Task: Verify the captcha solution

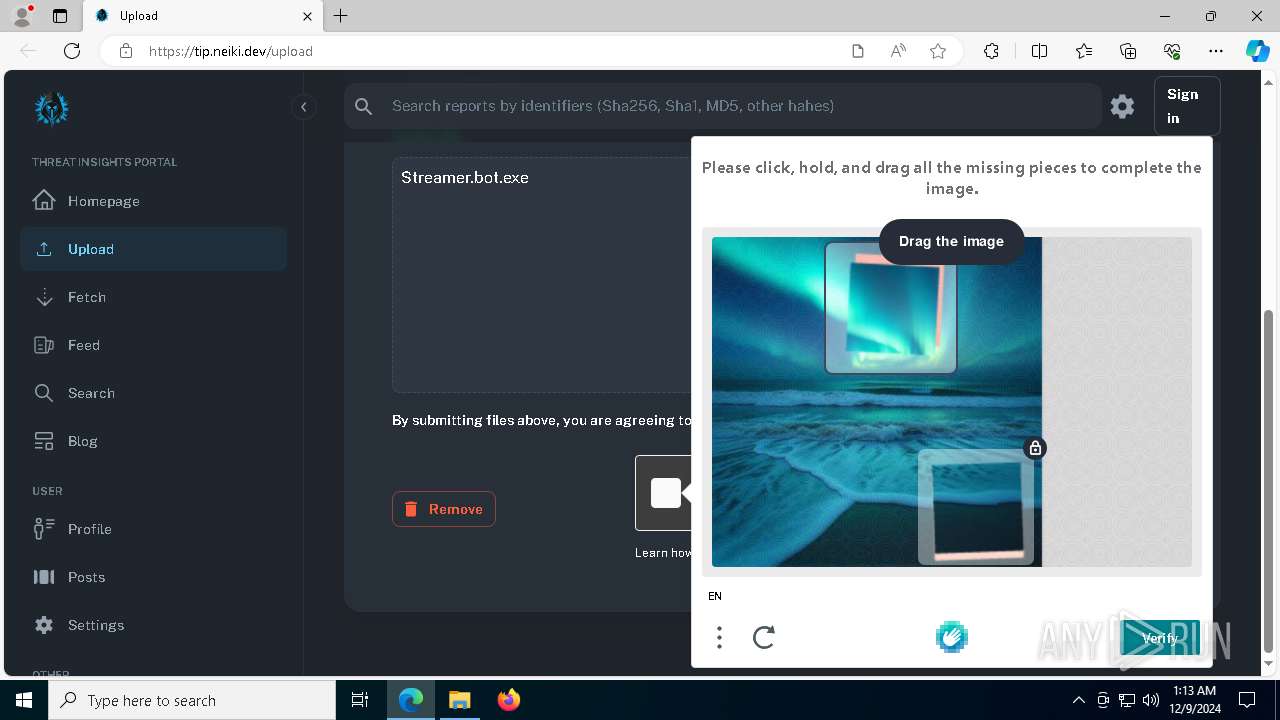Action: coord(1160,637)
